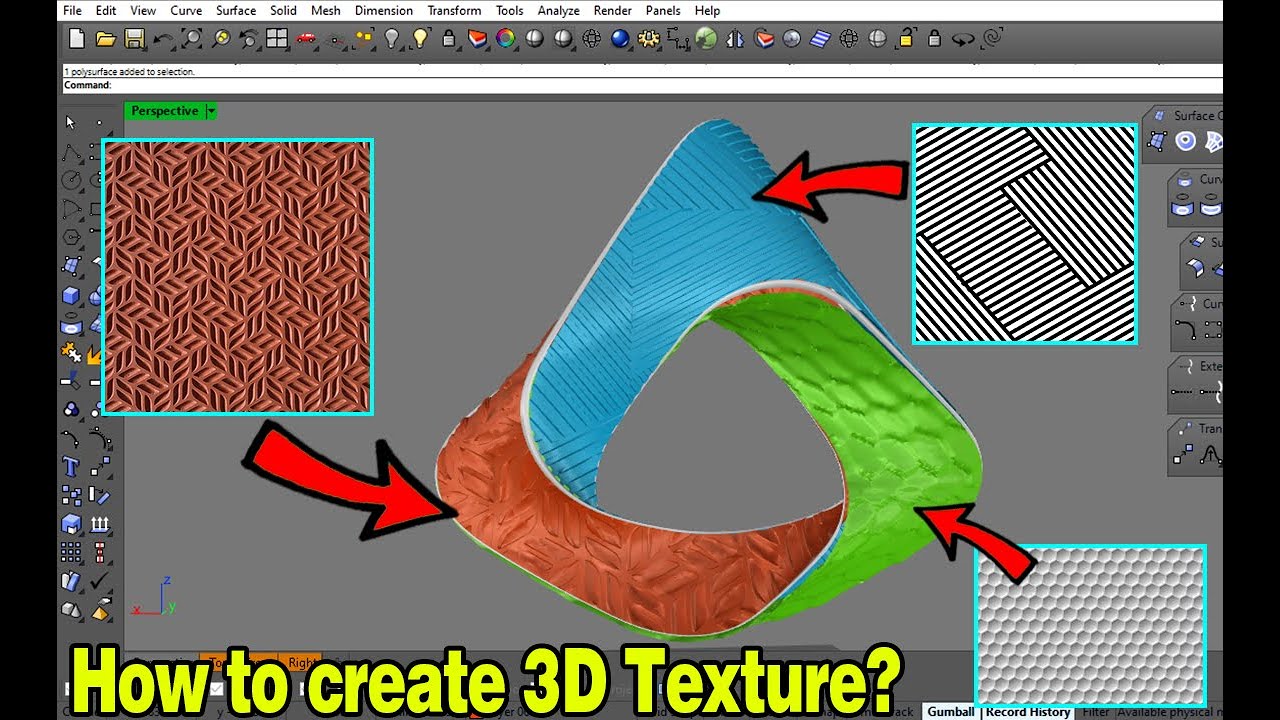This screenshot has width=1280, height=720.
Task: Click the Fillet curve tool in left sidebar
Action: tap(71, 438)
